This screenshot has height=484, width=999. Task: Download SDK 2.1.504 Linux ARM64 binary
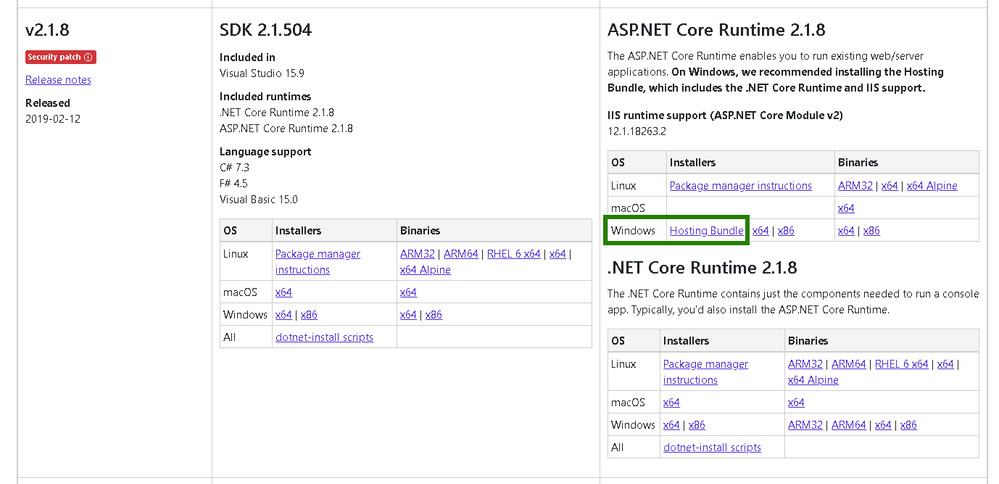[461, 254]
